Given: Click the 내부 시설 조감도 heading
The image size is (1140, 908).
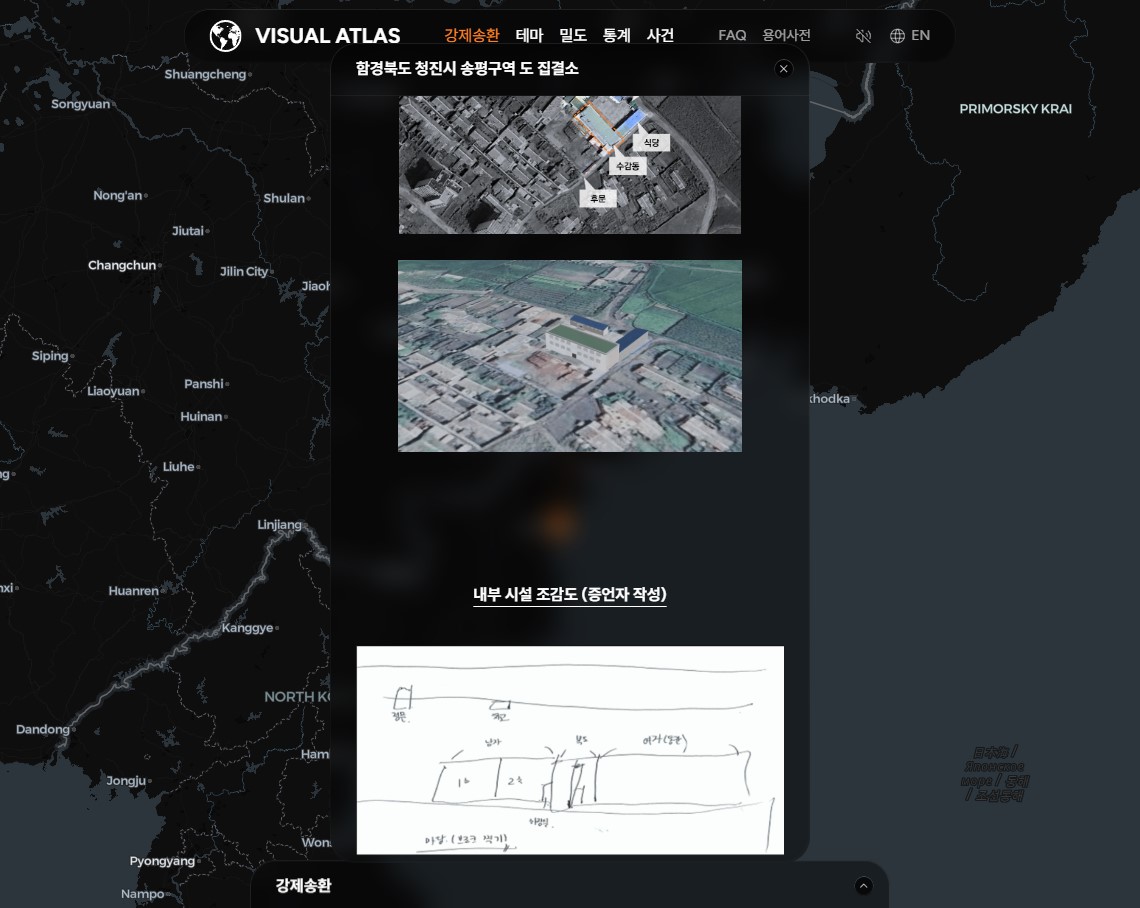Looking at the screenshot, I should (570, 594).
